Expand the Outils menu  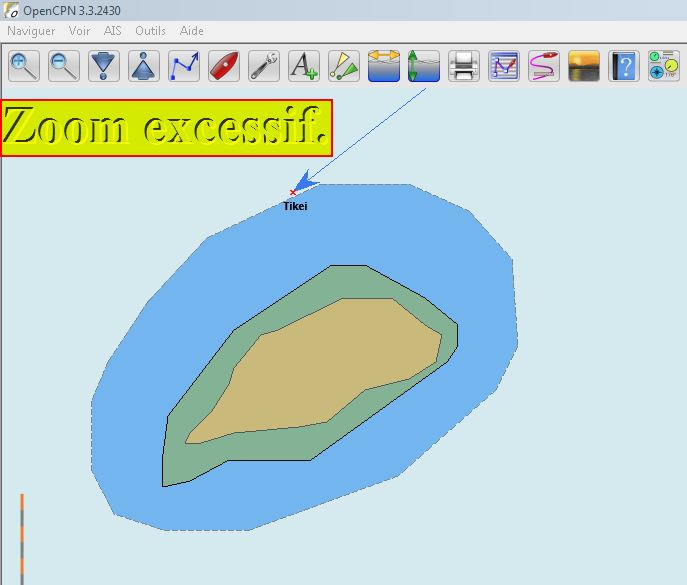tap(150, 31)
